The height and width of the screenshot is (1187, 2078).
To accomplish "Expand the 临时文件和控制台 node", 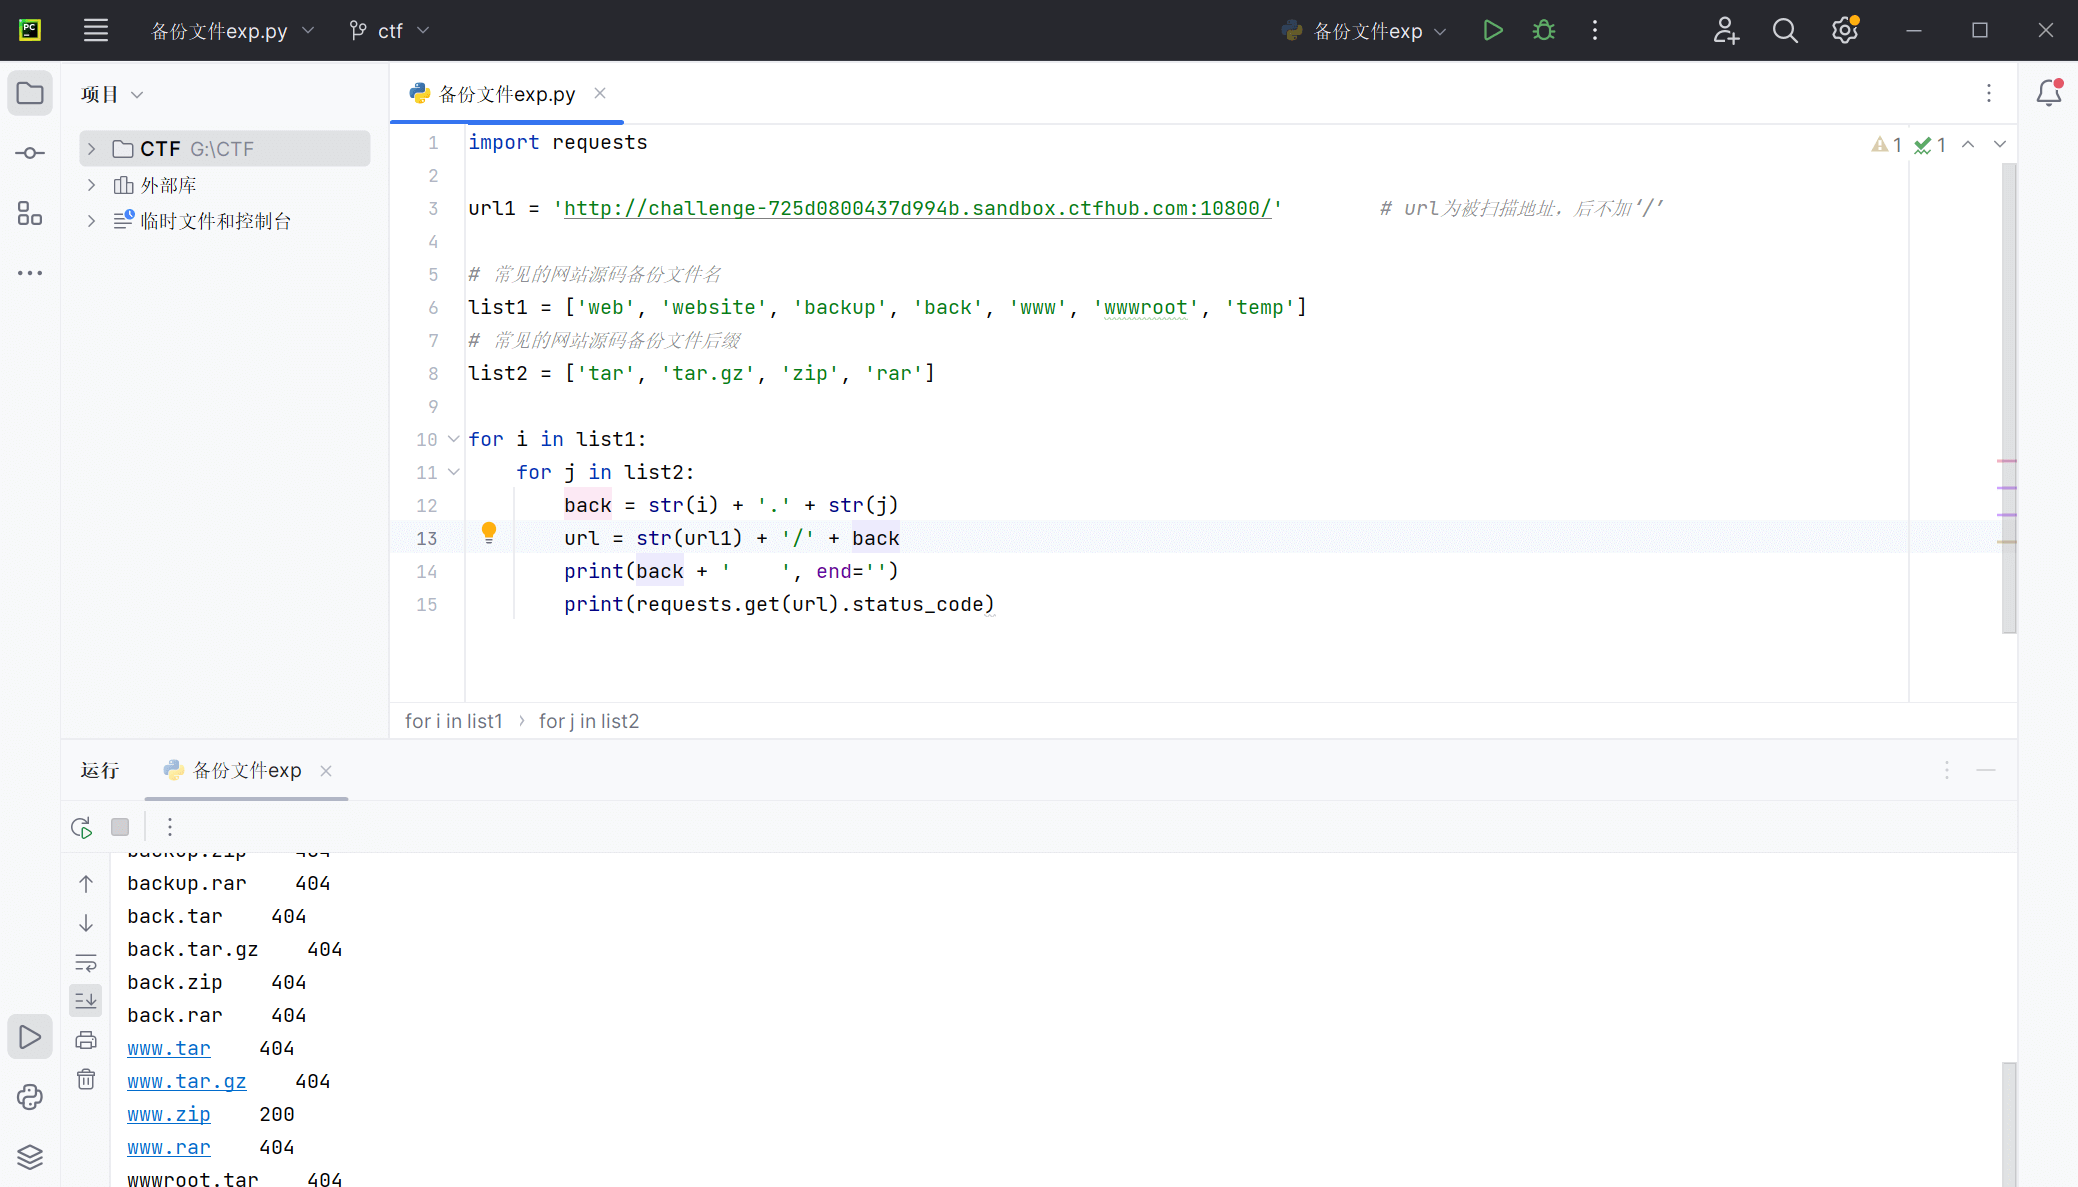I will (x=91, y=221).
